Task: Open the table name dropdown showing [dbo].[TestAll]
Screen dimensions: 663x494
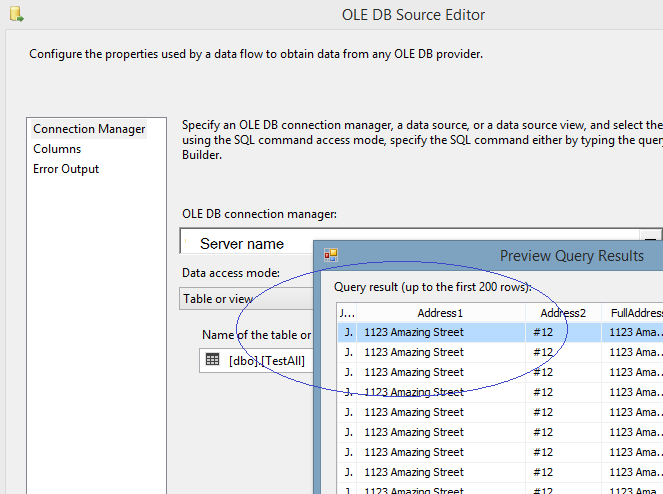Action: (256, 361)
